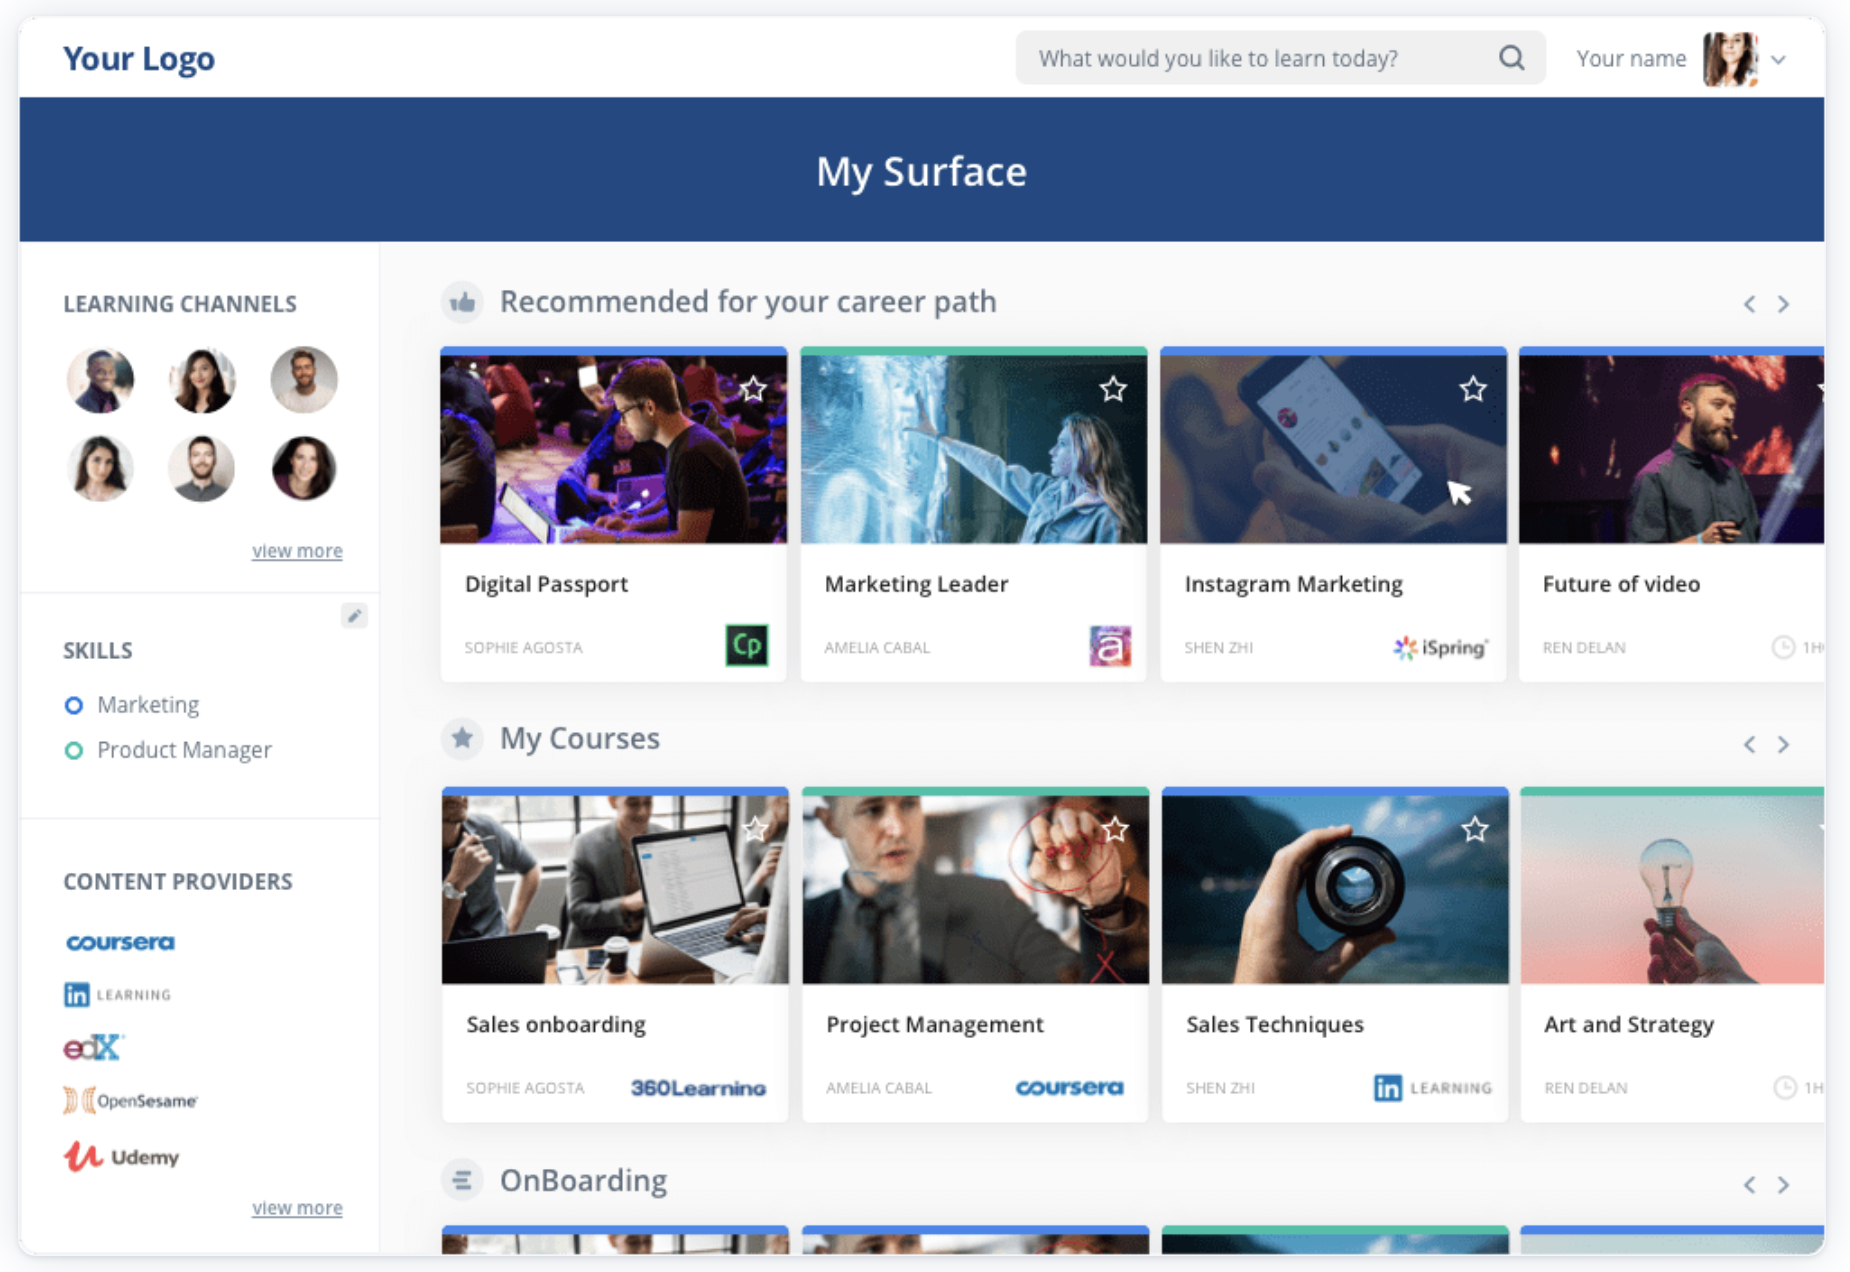Viewport: 1850px width, 1272px height.
Task: Open the user profile dropdown arrow
Action: click(x=1779, y=60)
